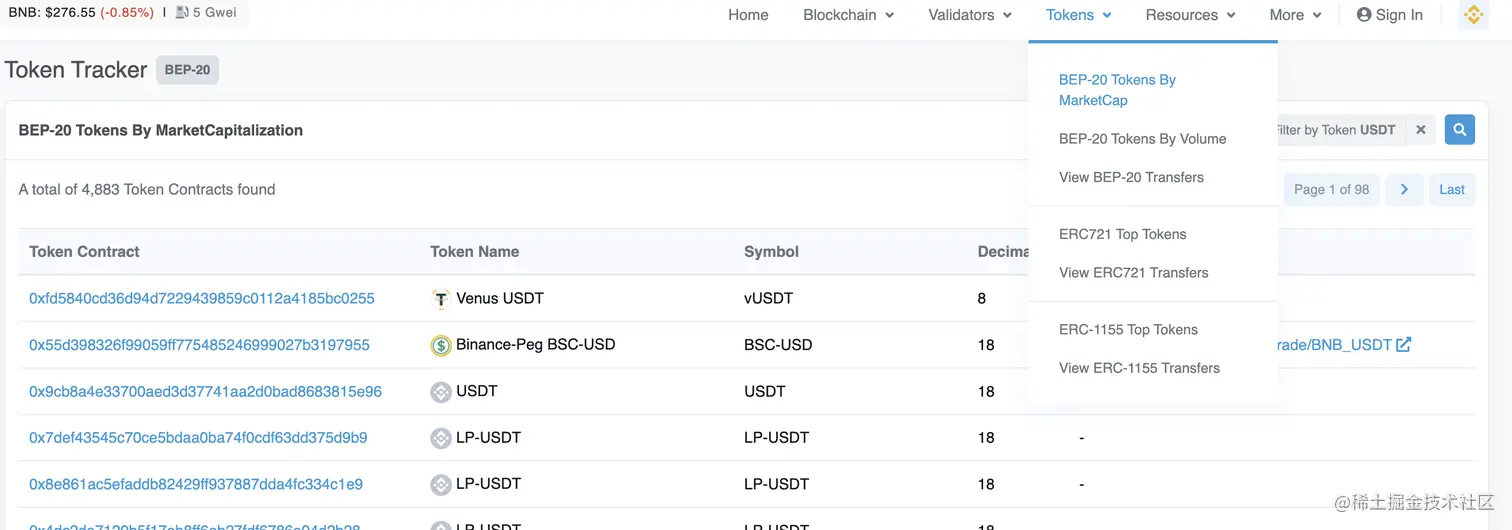Open contract 0x55d398326f99059ff775485246999027b3197955
The width and height of the screenshot is (1512, 530).
click(199, 345)
